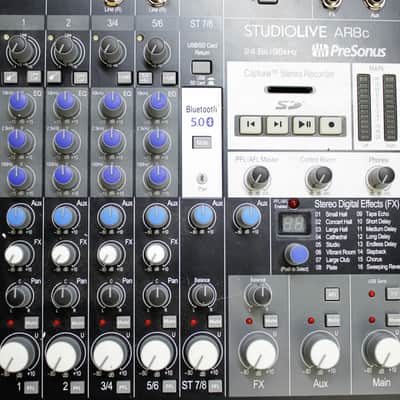Click channel 2 high EQ knob
Viewport: 400px width, 400px height.
66,104
